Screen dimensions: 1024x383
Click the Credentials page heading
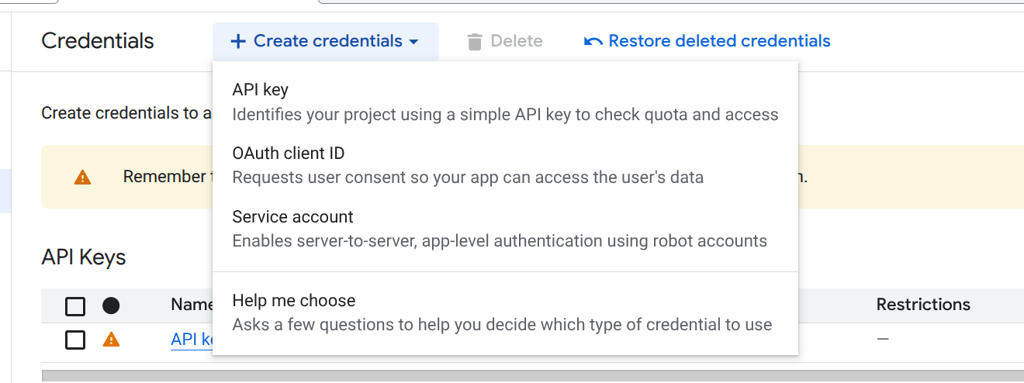point(98,41)
